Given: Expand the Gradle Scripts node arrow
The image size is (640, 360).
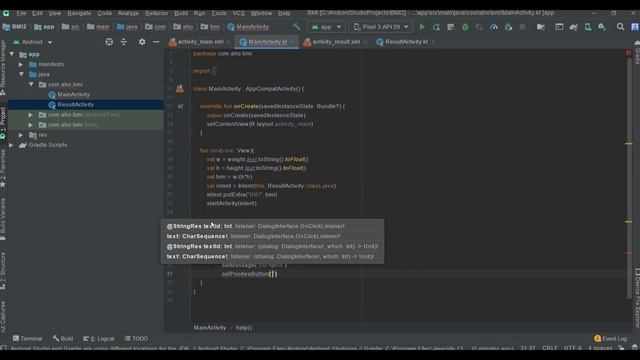Looking at the screenshot, I should [x=11, y=145].
